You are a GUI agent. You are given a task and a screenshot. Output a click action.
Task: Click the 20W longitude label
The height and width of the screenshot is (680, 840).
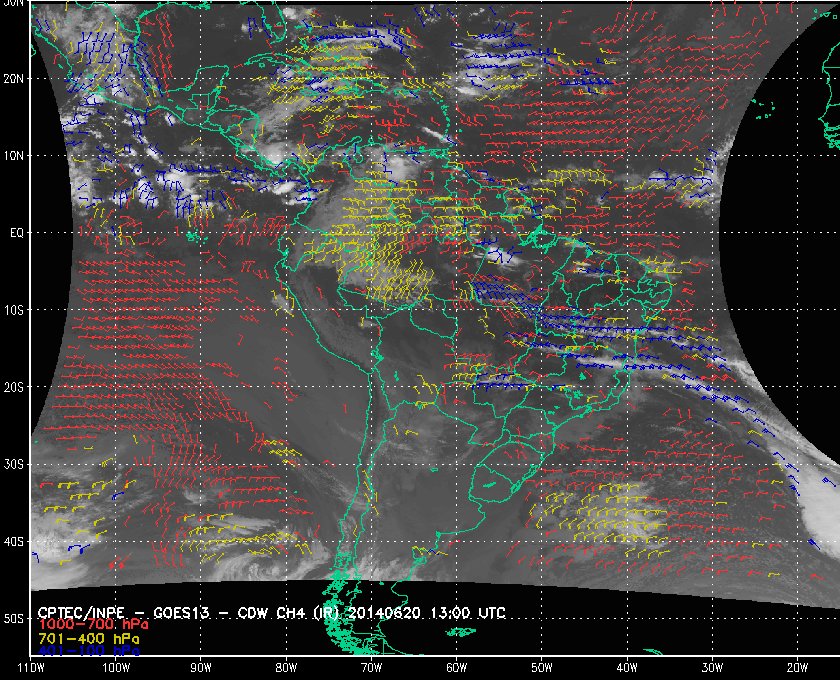[796, 667]
